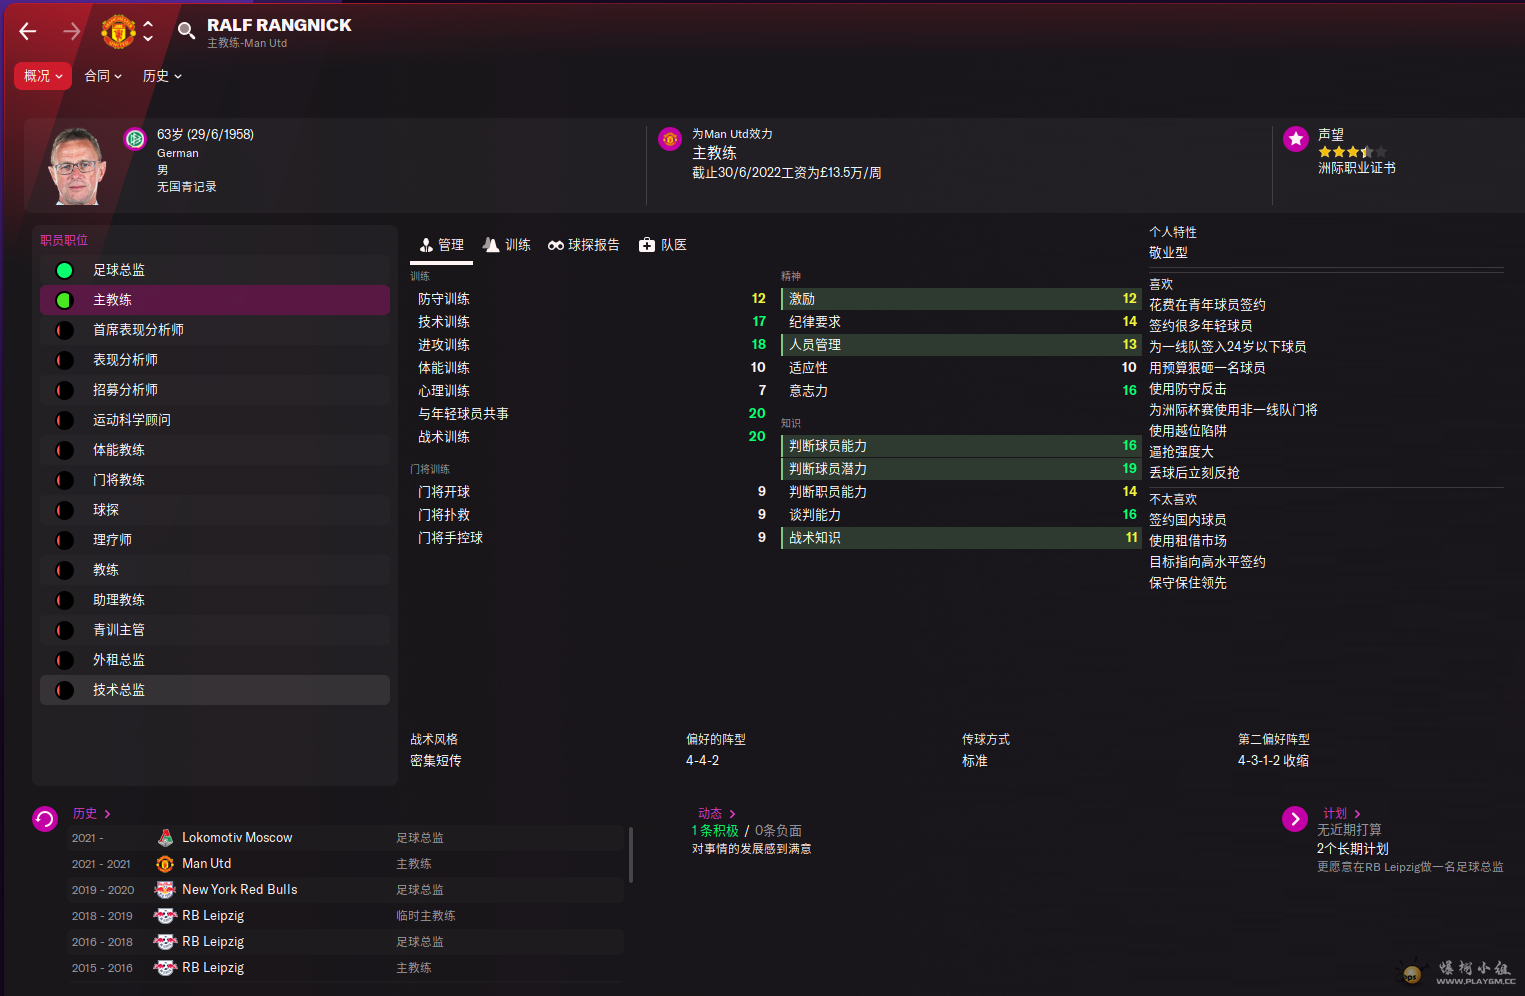The image size is (1525, 996).
Task: Click Ralf Rangnick's portrait photo
Action: tap(76, 166)
